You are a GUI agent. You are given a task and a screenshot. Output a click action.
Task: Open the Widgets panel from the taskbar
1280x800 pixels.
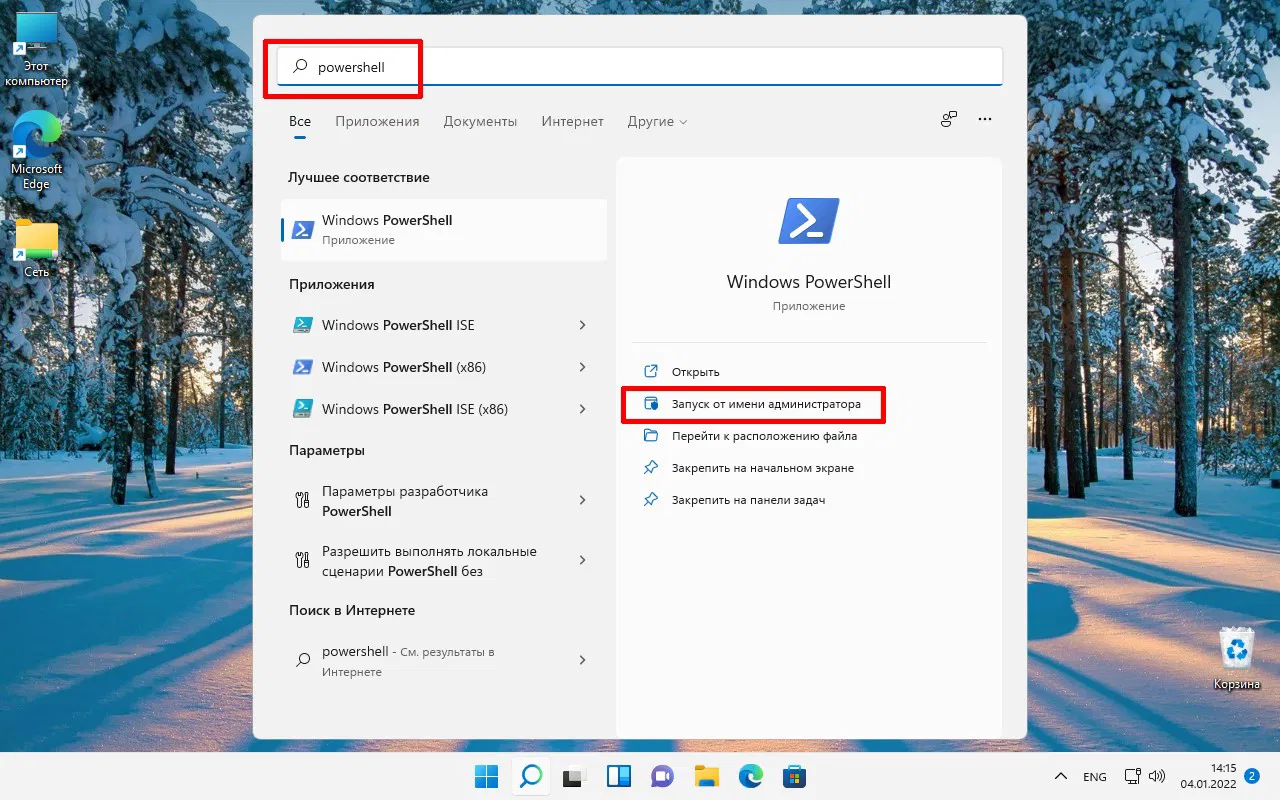click(x=619, y=776)
